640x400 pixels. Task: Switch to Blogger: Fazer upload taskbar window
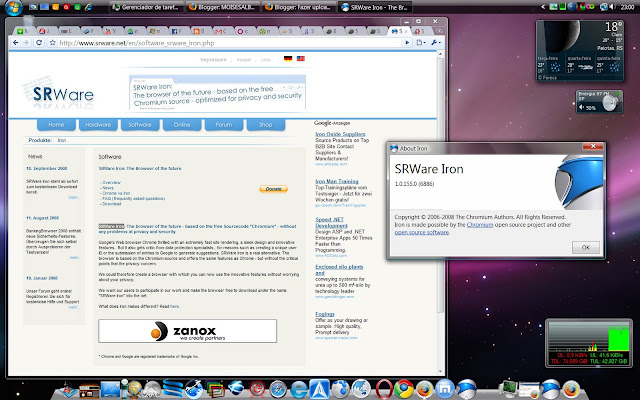tap(298, 7)
